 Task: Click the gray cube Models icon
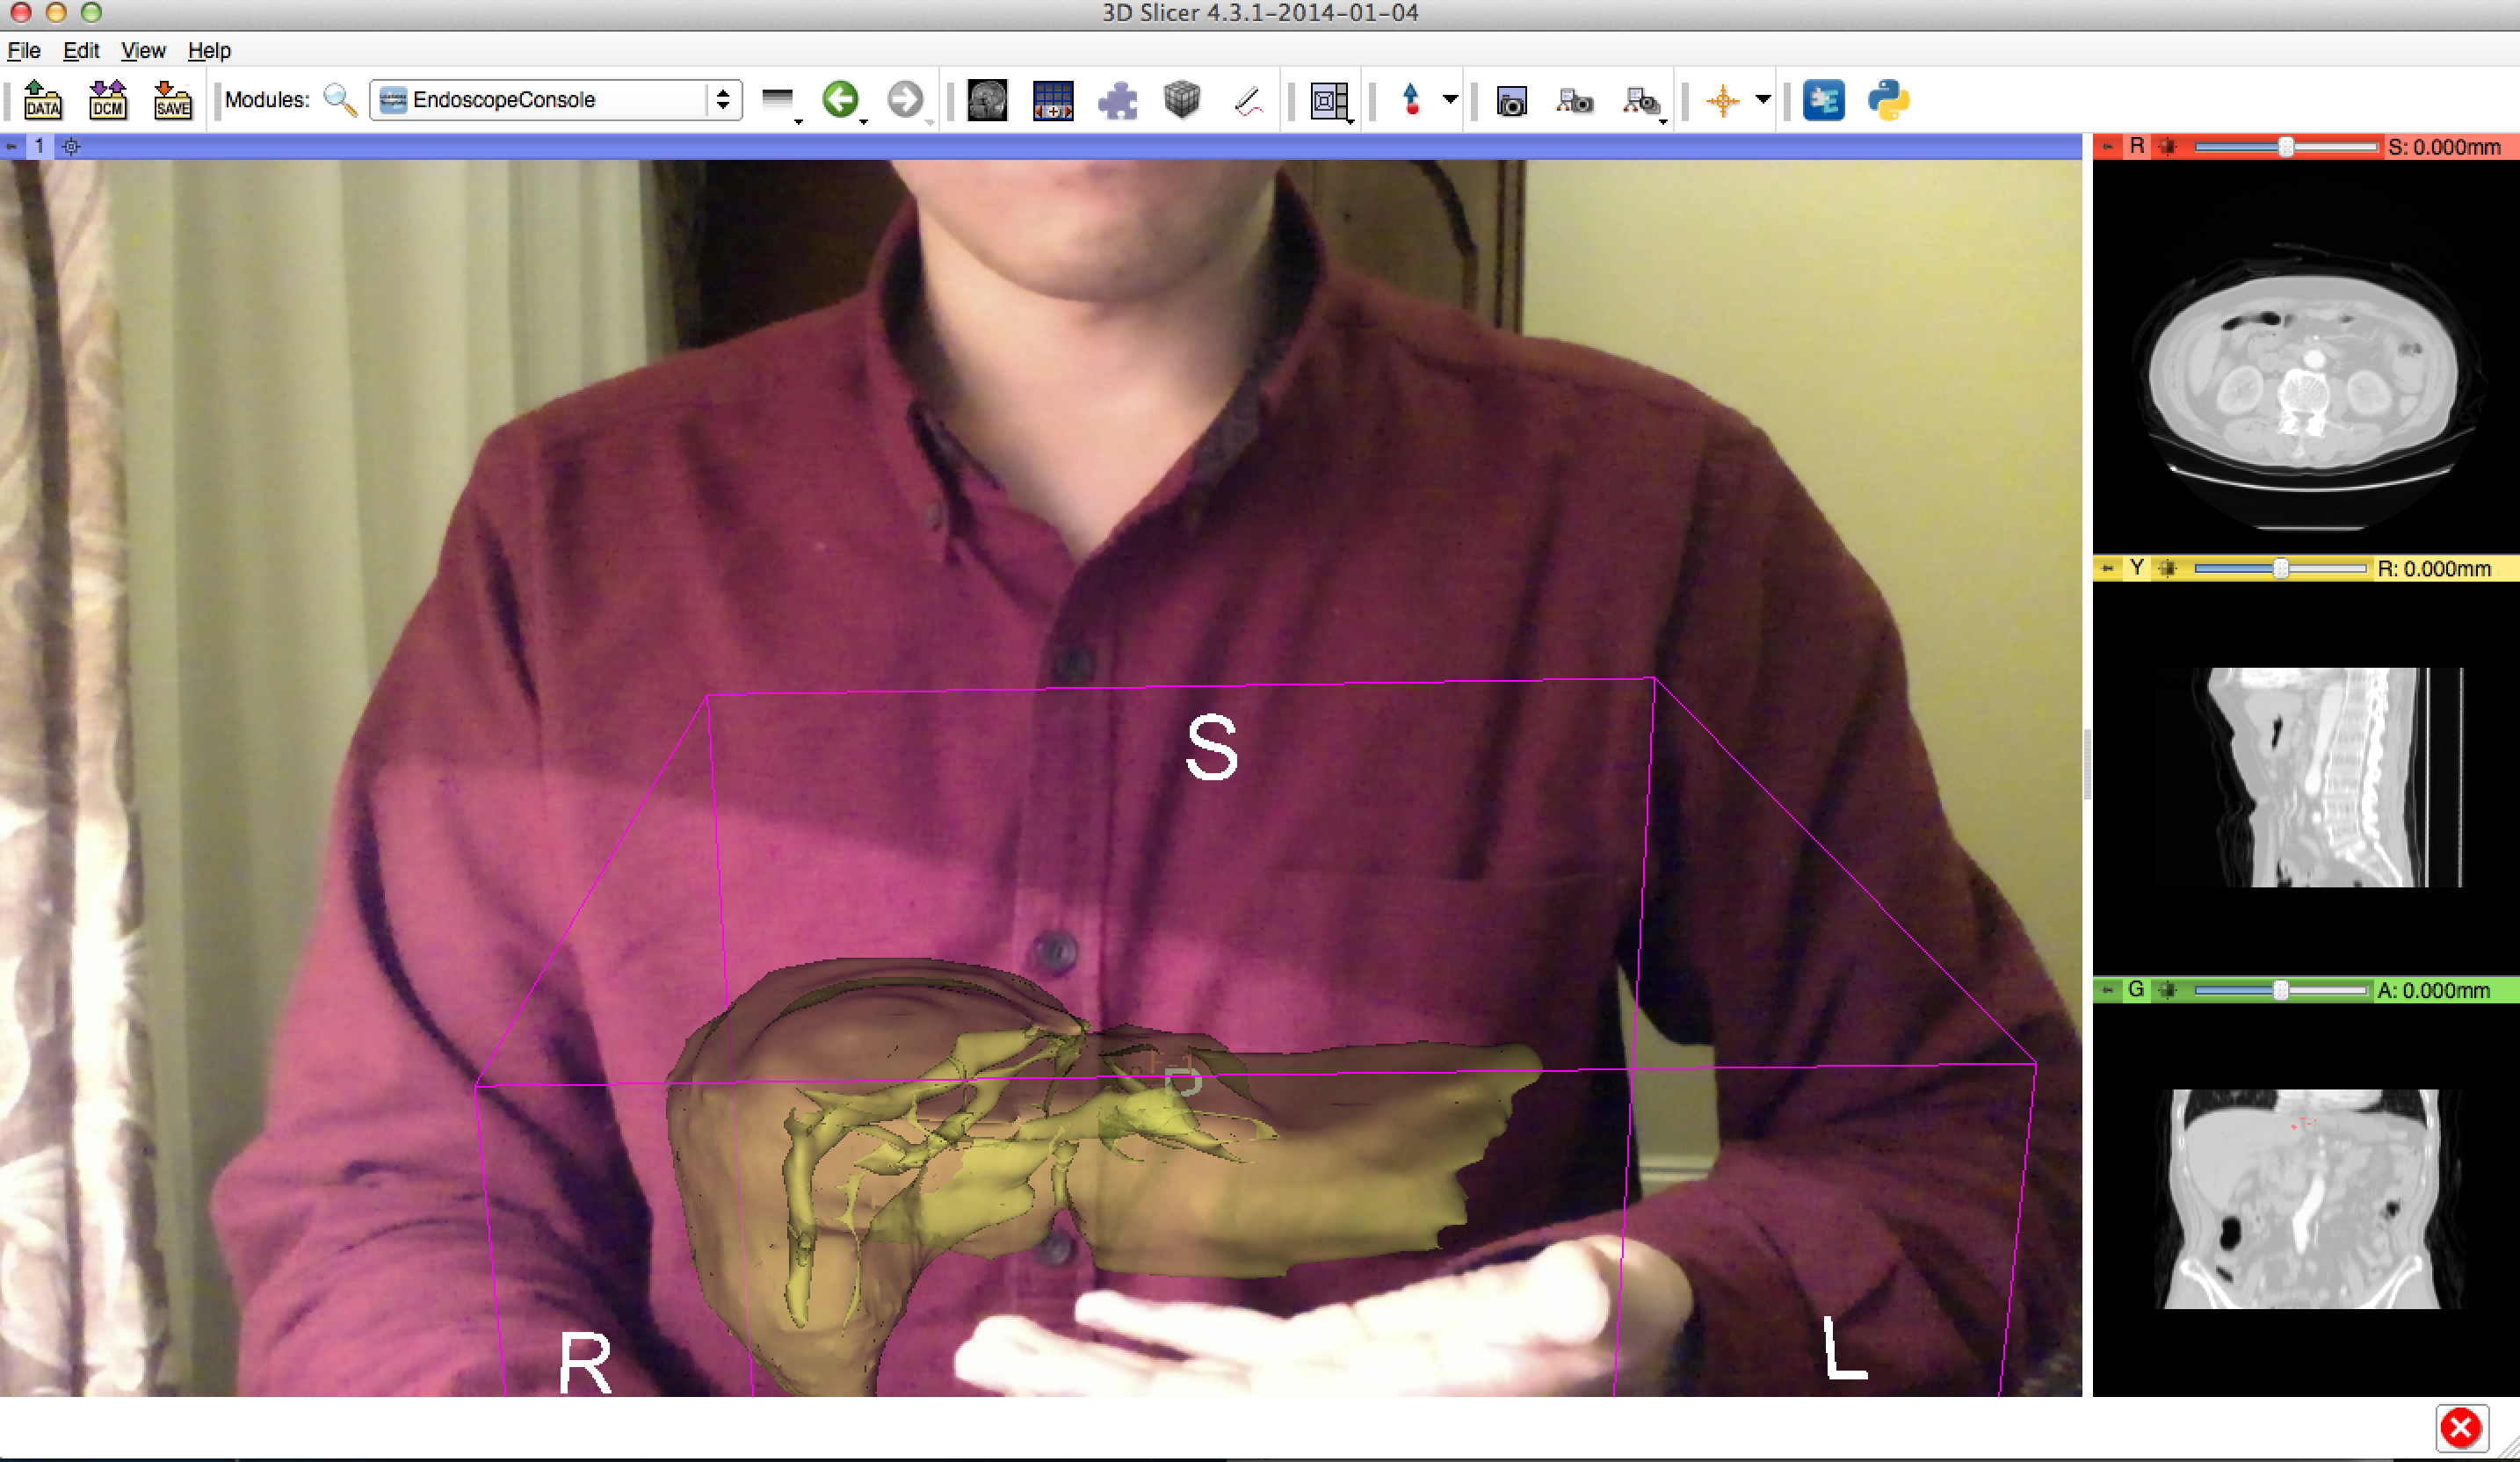(x=1182, y=100)
